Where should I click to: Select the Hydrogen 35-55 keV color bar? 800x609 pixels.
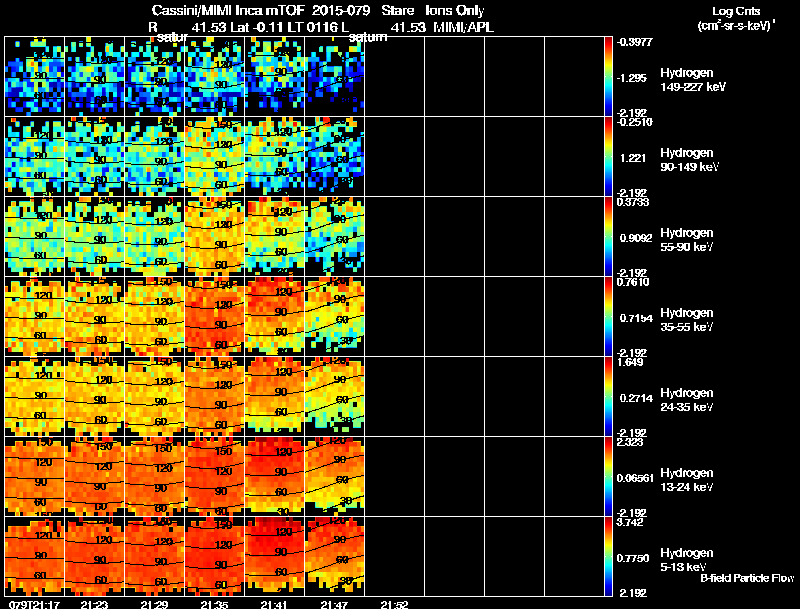point(608,316)
